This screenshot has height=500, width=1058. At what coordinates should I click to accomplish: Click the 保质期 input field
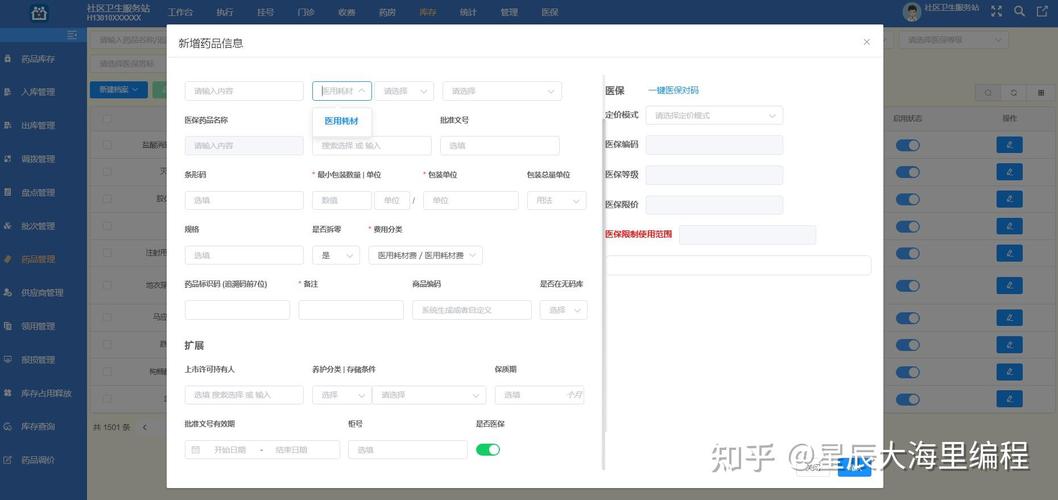(x=539, y=395)
